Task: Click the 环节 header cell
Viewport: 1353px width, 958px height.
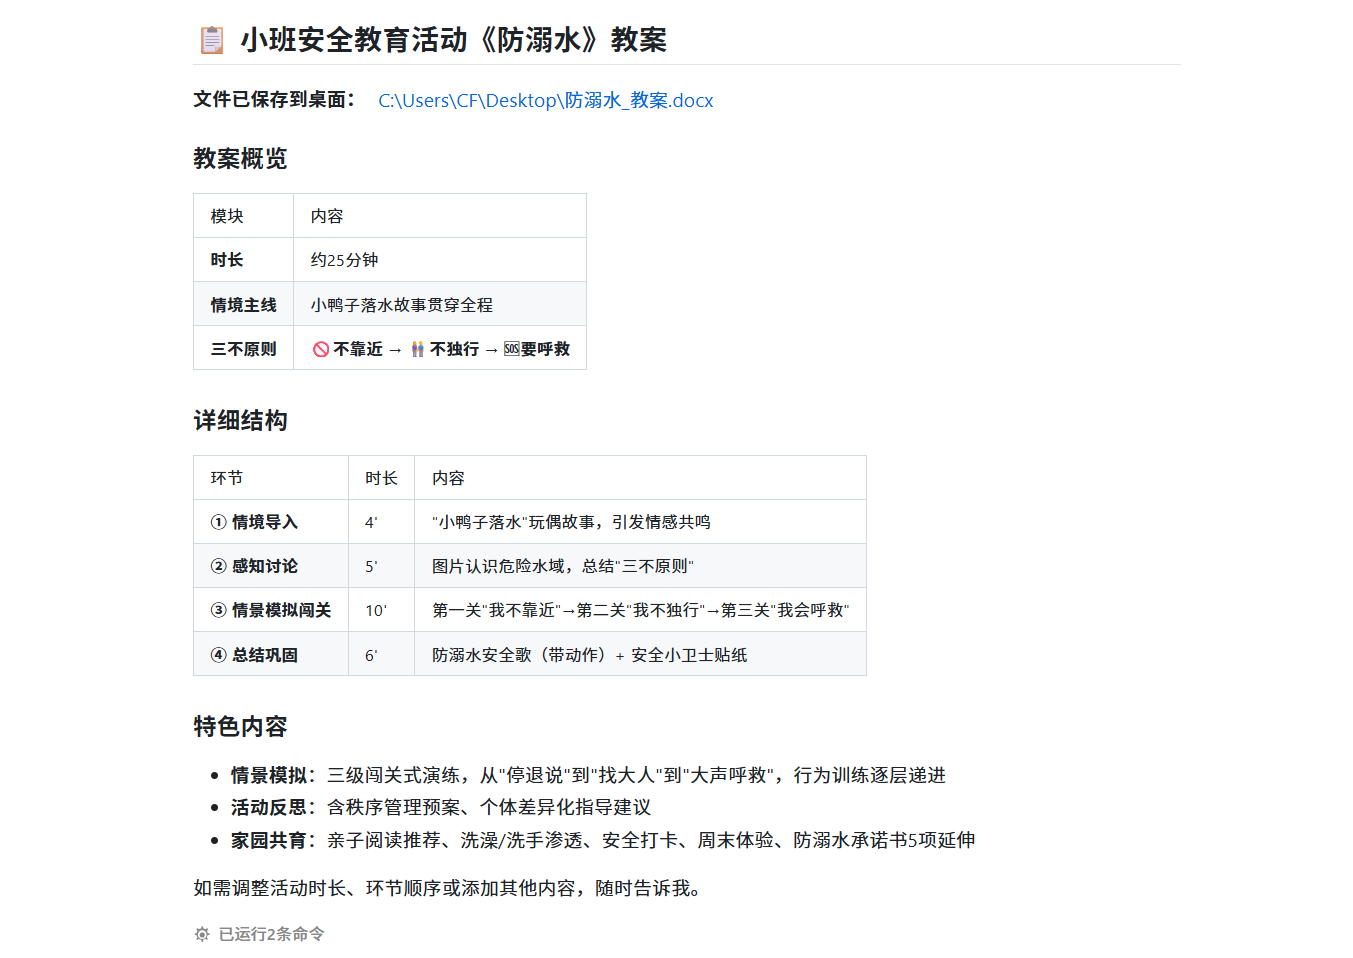Action: [x=271, y=478]
